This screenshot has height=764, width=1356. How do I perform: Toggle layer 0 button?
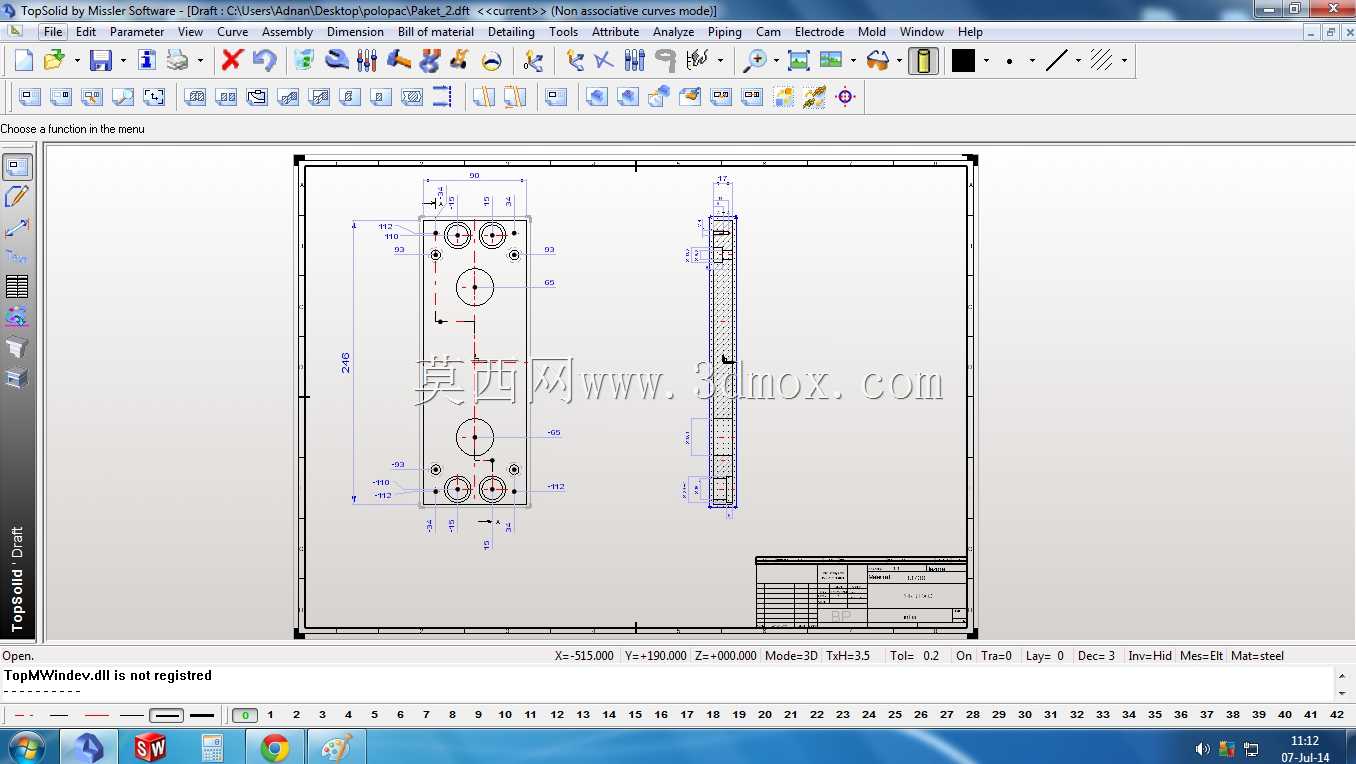[244, 715]
